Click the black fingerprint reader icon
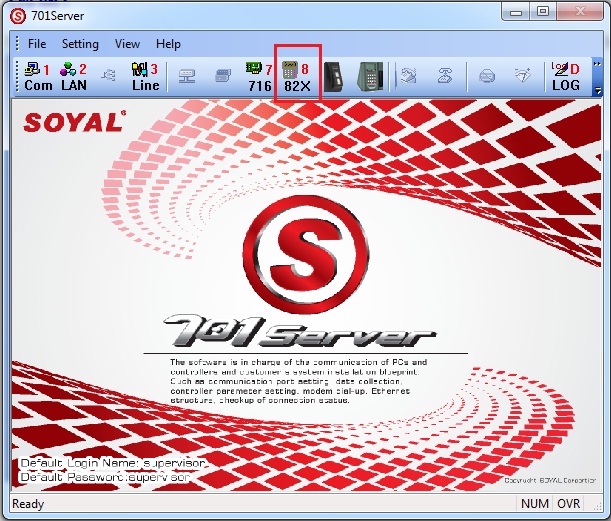The width and height of the screenshot is (611, 521). [x=334, y=76]
